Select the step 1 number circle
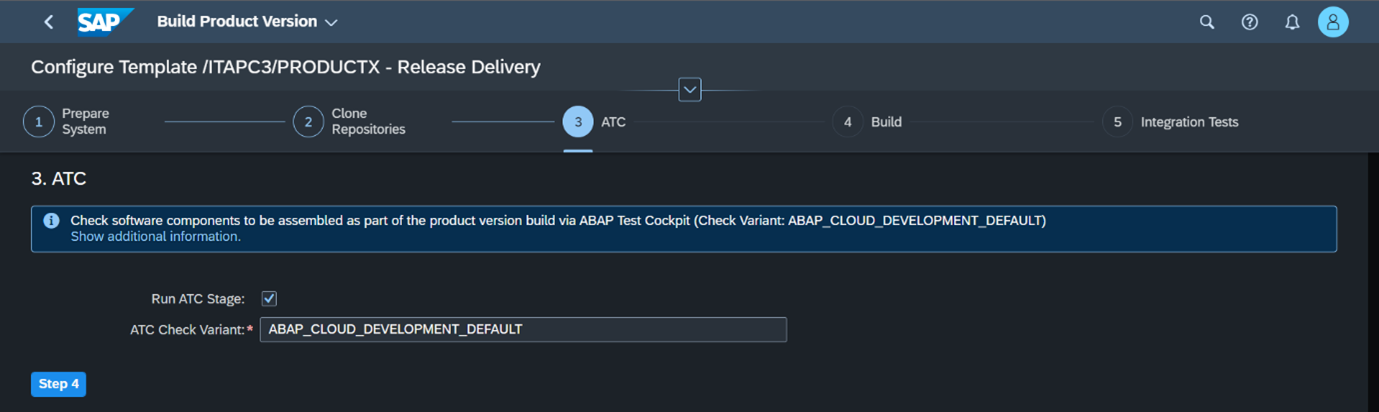1379x412 pixels. point(38,122)
